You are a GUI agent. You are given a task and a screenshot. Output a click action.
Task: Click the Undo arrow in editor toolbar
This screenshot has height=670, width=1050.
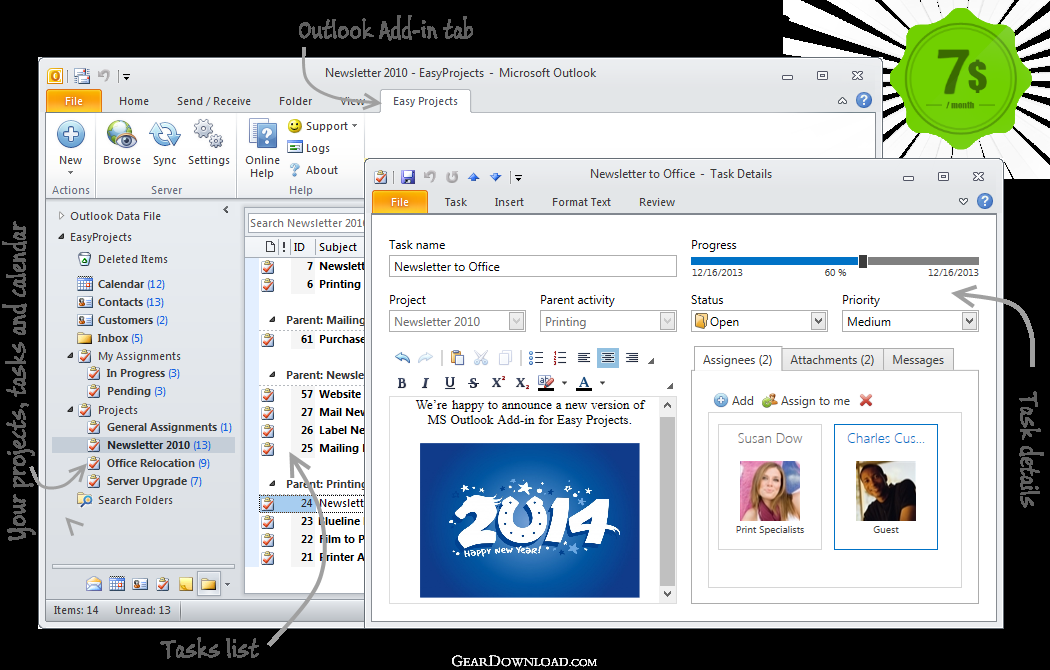click(402, 358)
